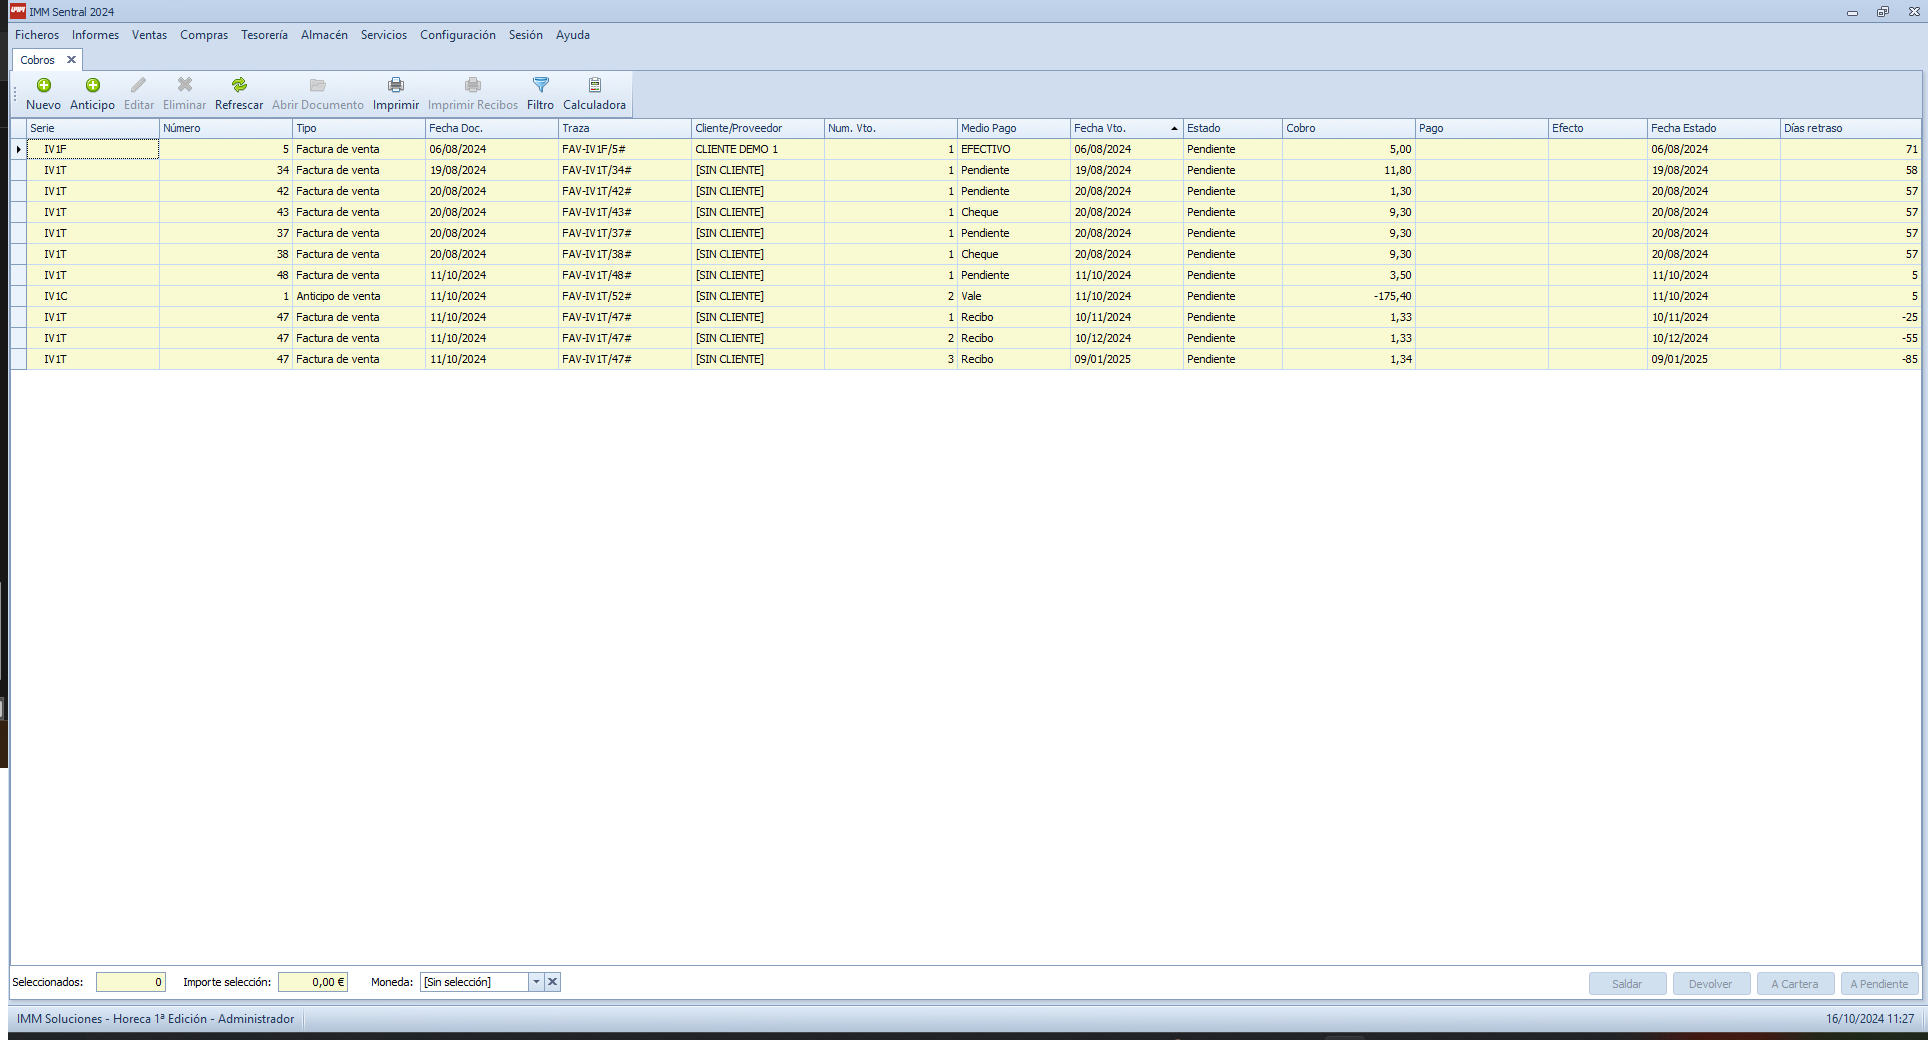Click the Devolver button

(x=1711, y=984)
